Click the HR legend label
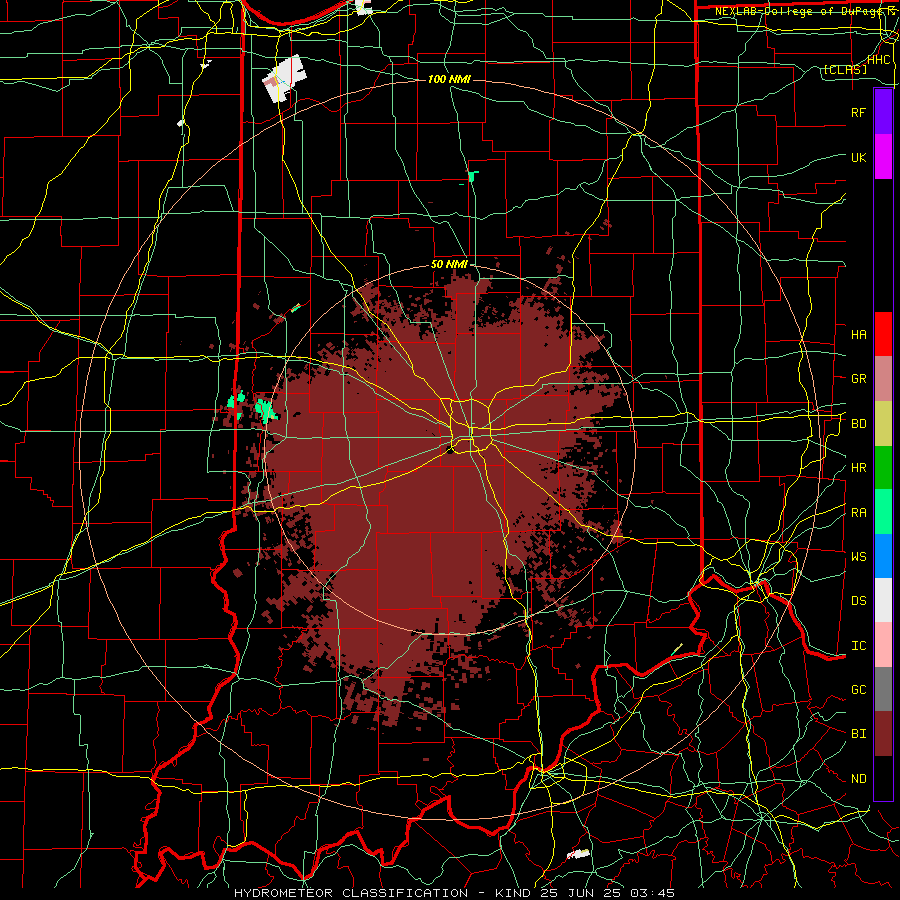The height and width of the screenshot is (900, 900). (x=858, y=468)
